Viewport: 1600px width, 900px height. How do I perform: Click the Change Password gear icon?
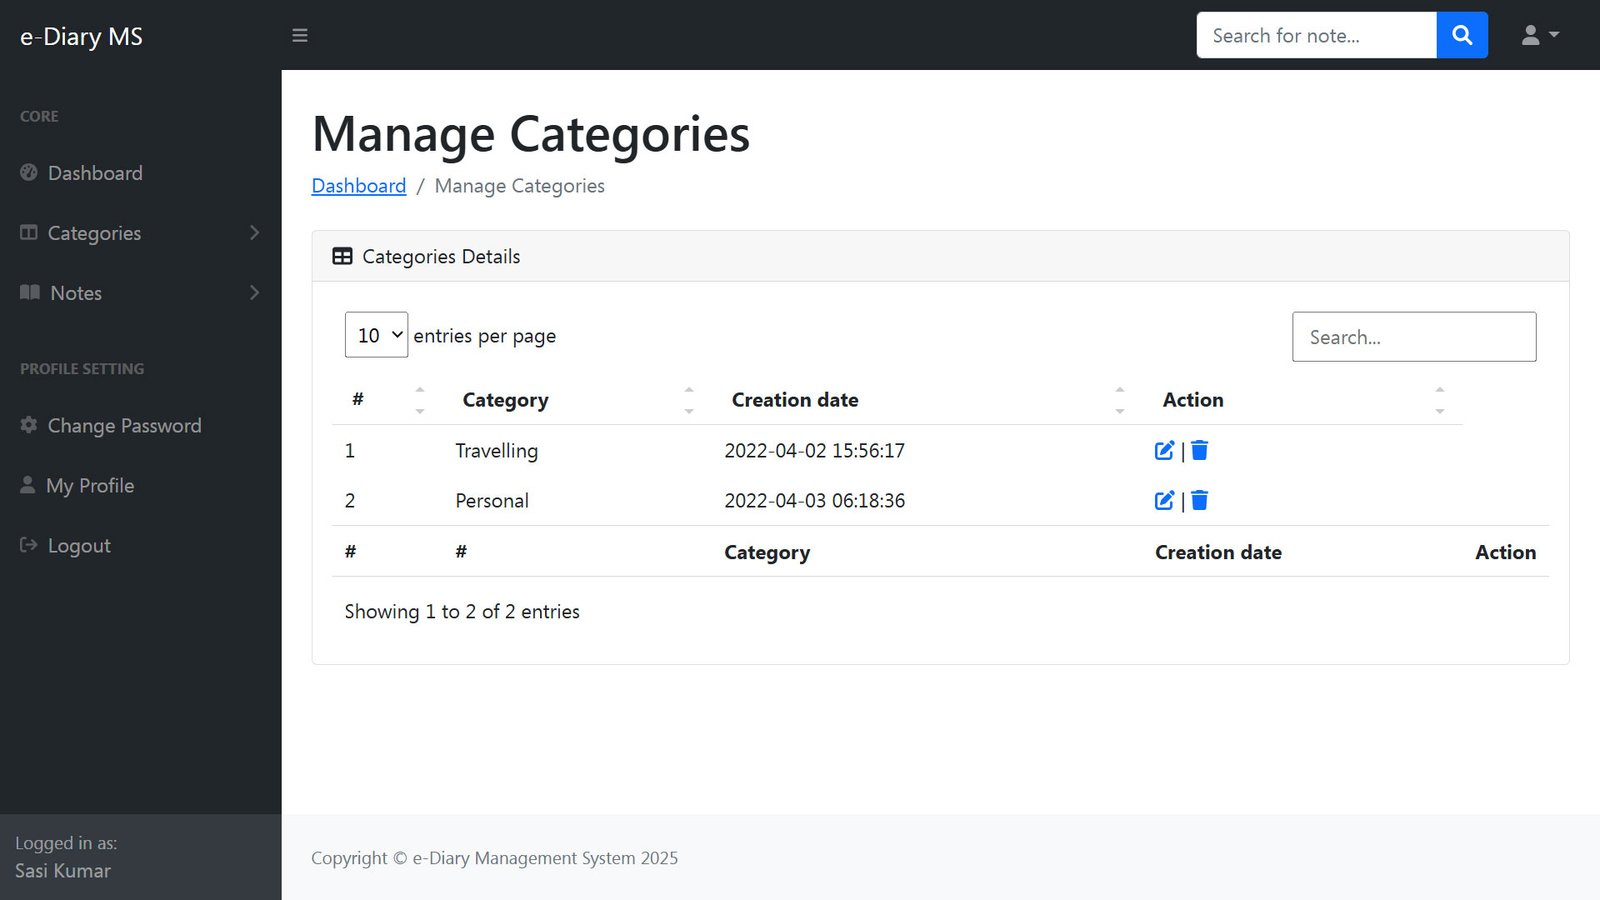point(29,424)
